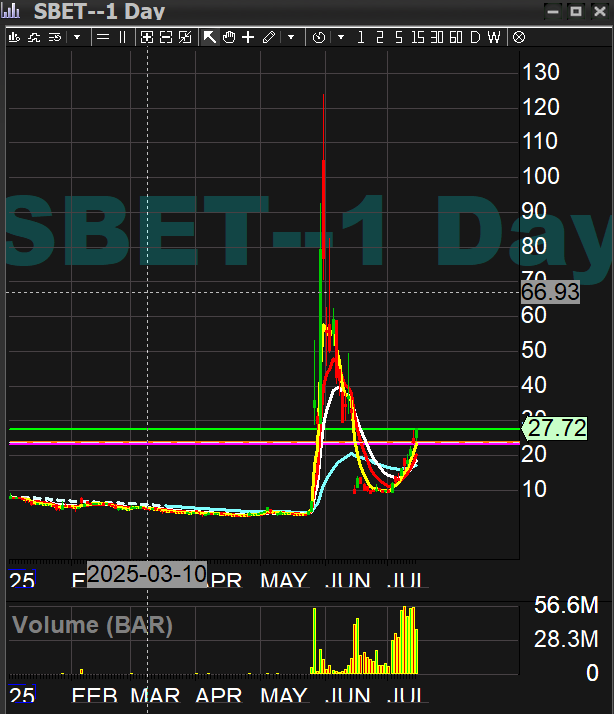Click the Volume (BAR) label
The height and width of the screenshot is (714, 614).
[92, 625]
